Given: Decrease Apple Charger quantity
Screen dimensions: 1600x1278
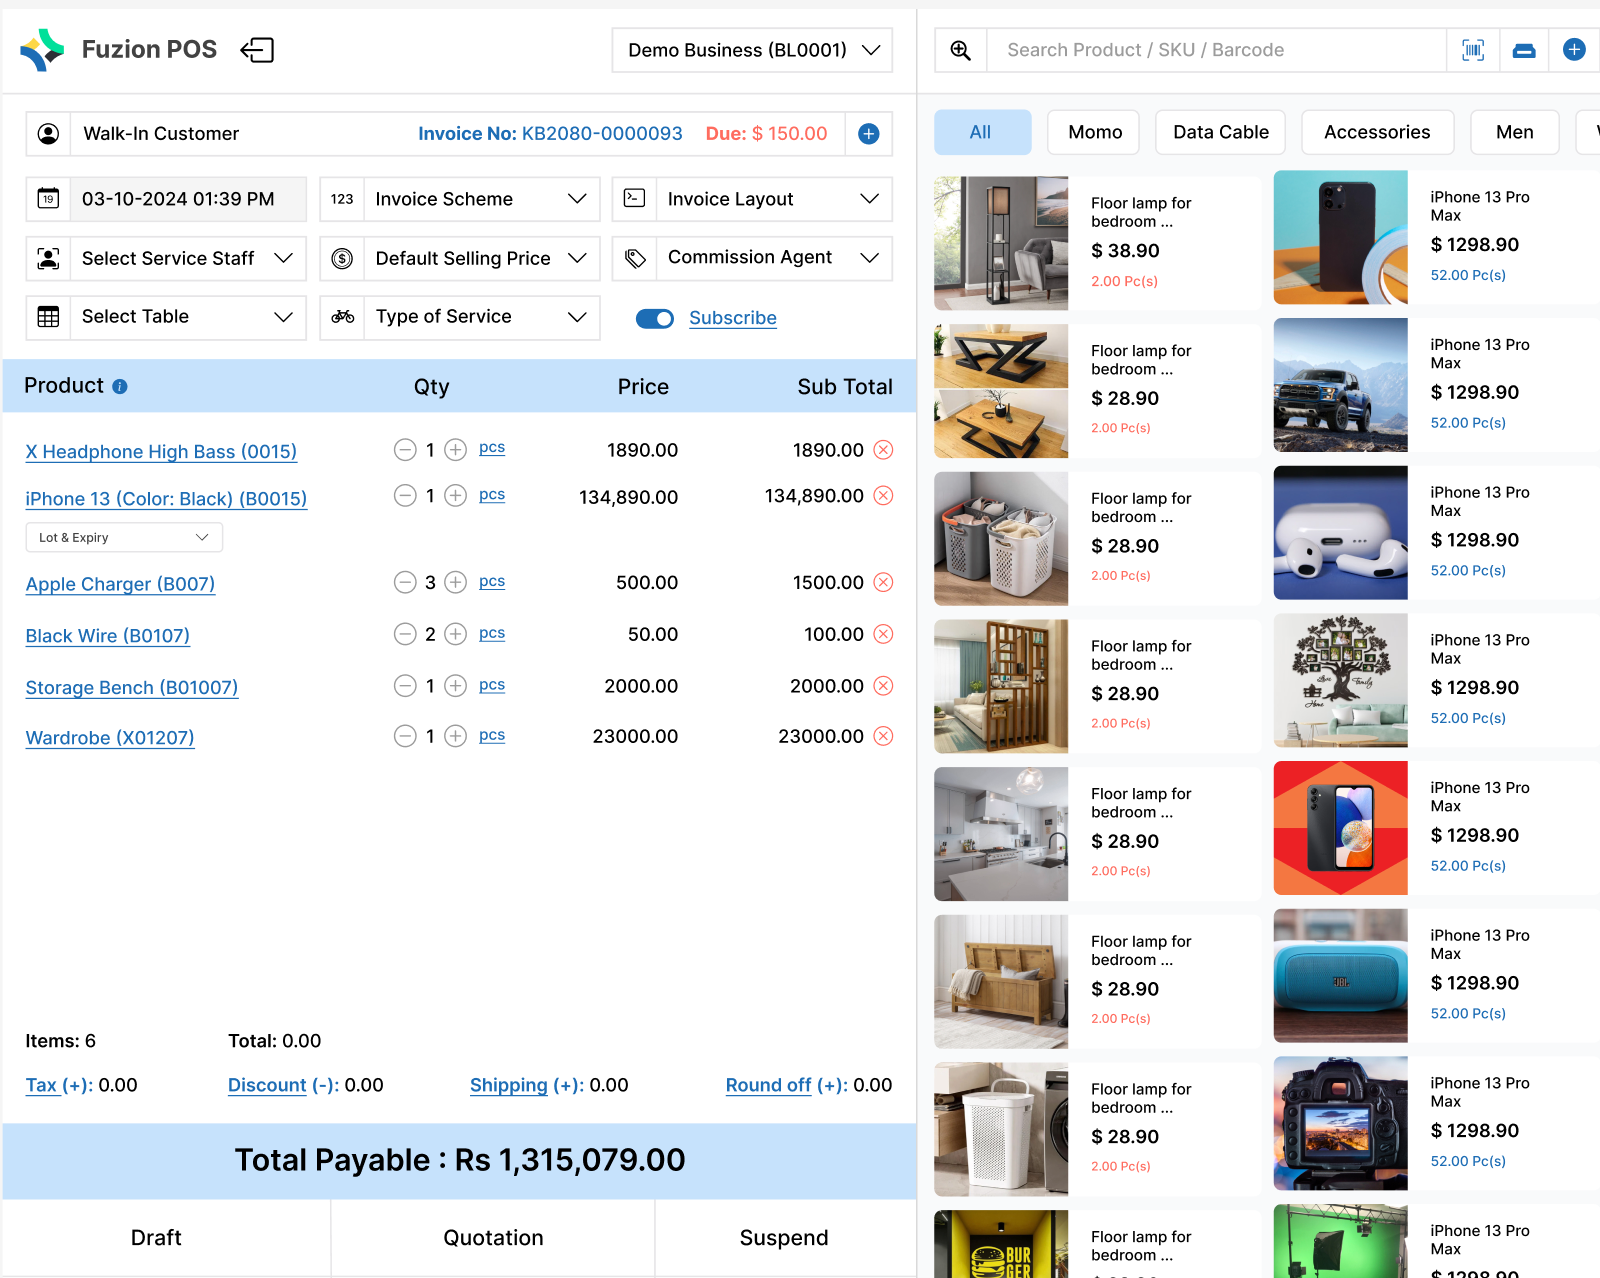Looking at the screenshot, I should [405, 582].
